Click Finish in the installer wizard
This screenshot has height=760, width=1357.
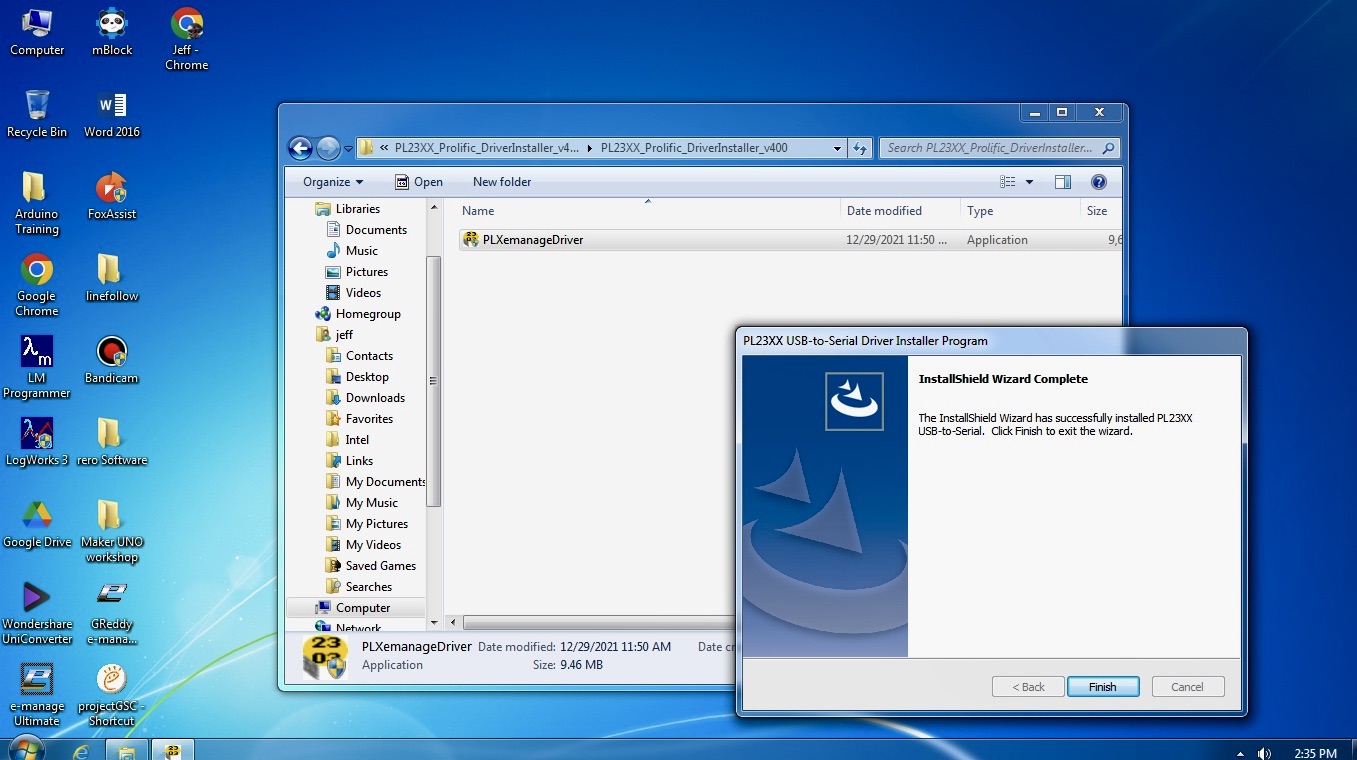pyautogui.click(x=1102, y=687)
